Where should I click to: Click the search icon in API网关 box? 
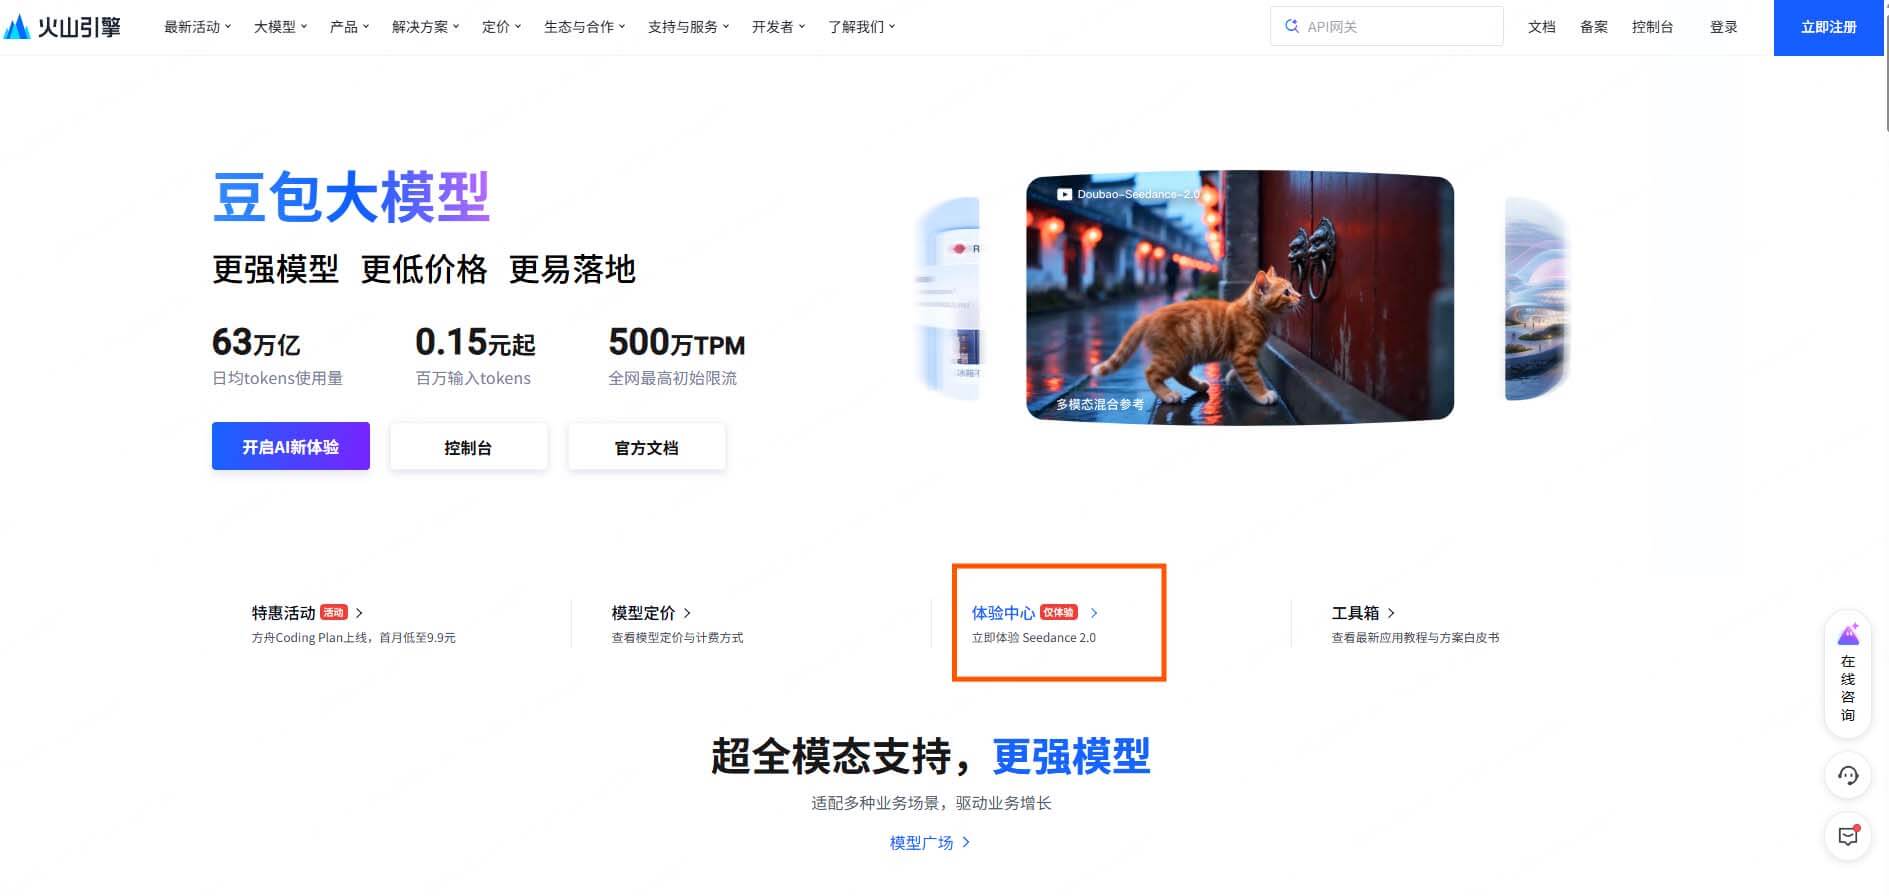pos(1292,27)
